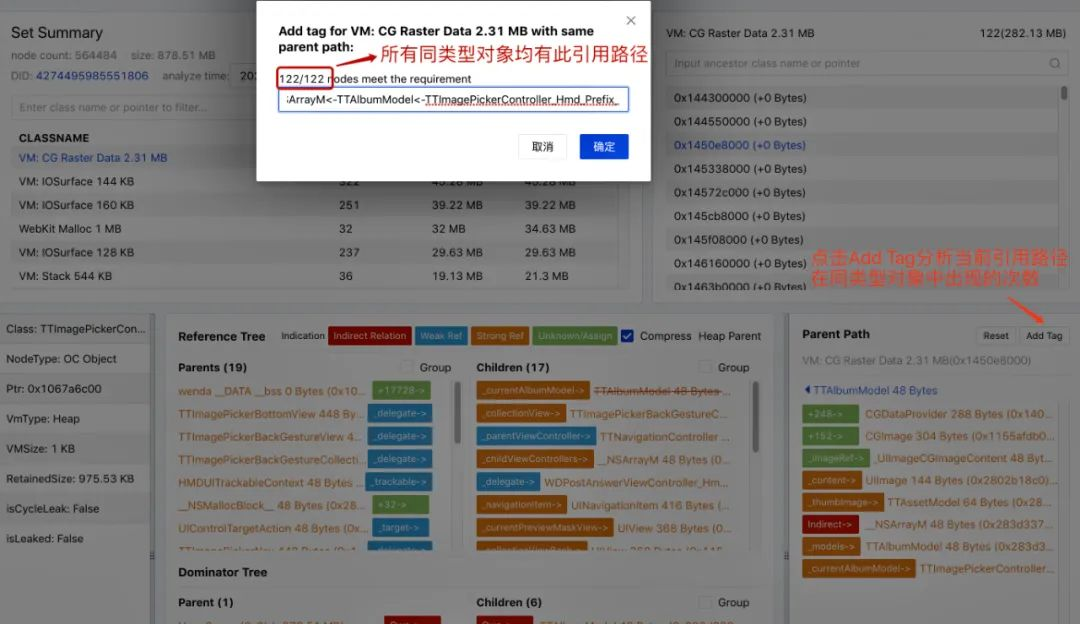The width and height of the screenshot is (1080, 624).
Task: Collapse TTAlbumModel 48 Bytes path arrow
Action: pos(807,390)
